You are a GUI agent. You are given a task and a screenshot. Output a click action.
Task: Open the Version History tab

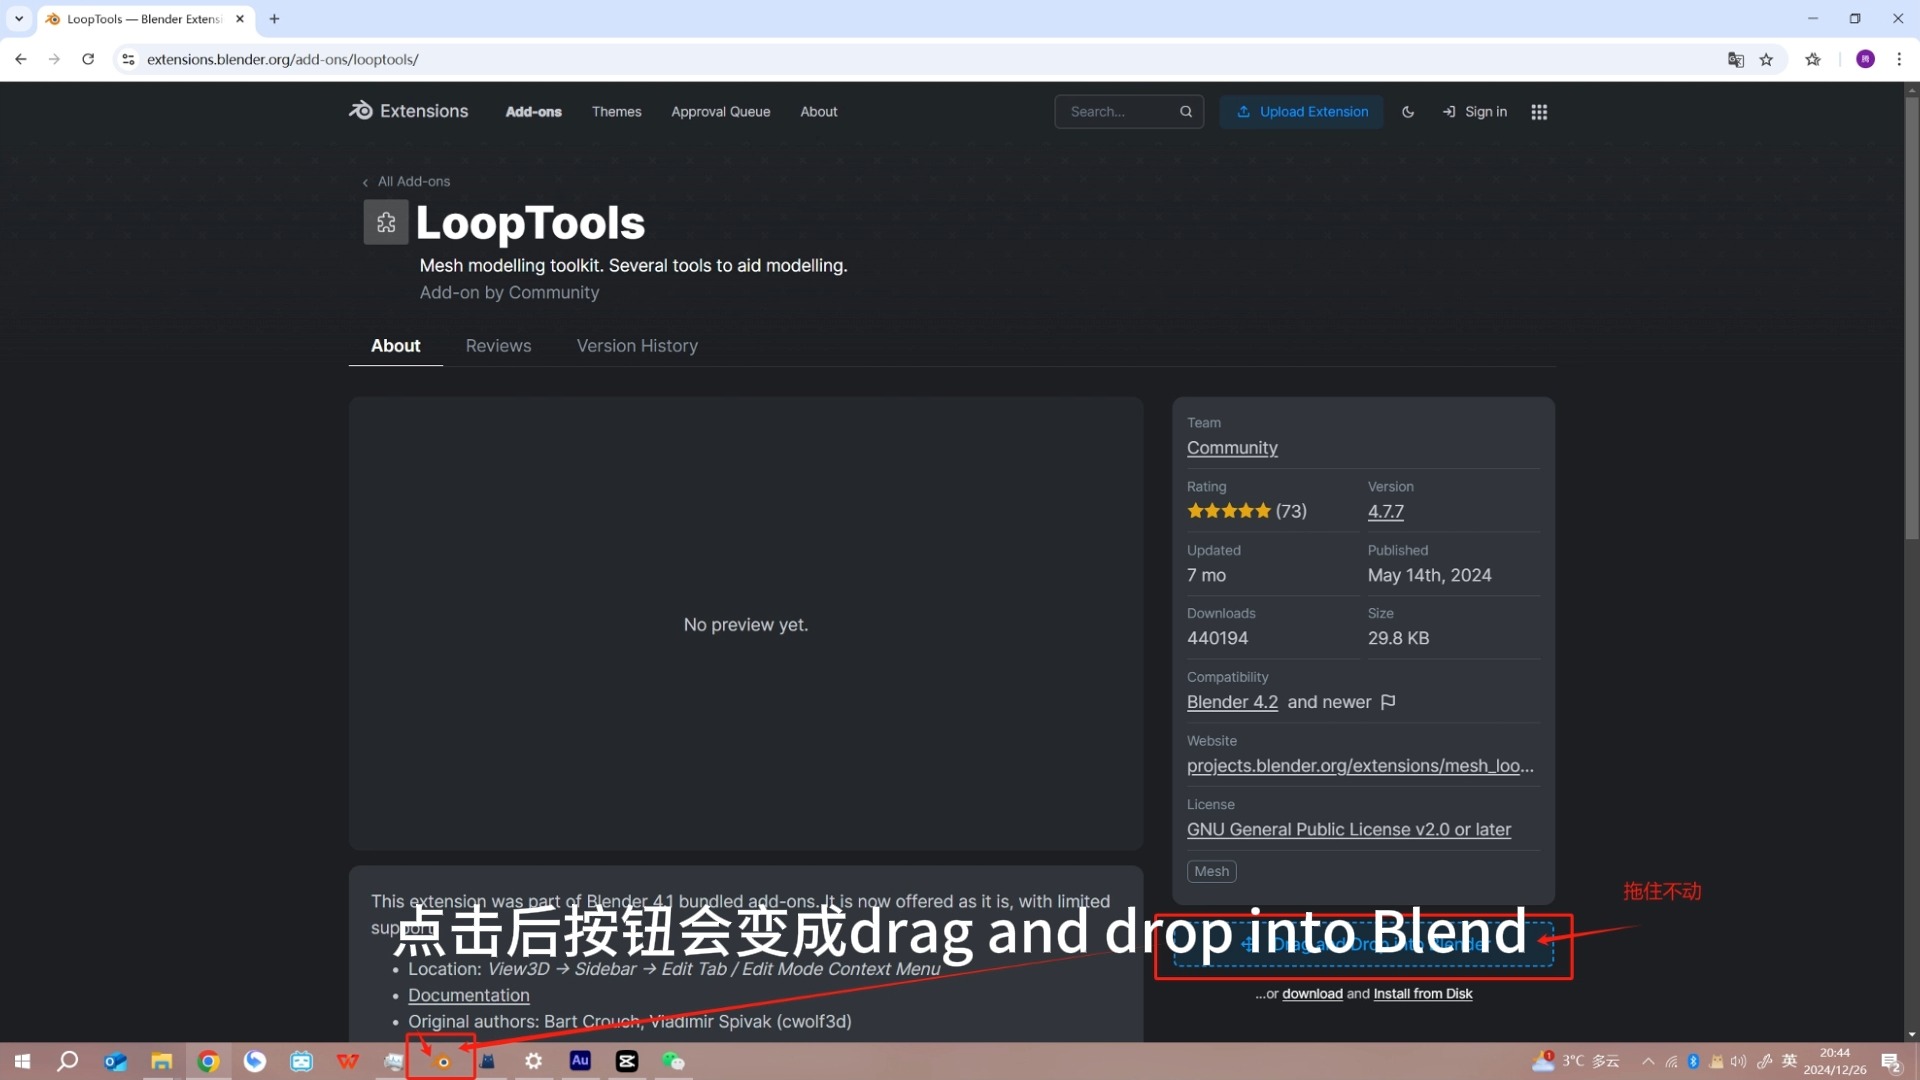[x=637, y=345]
